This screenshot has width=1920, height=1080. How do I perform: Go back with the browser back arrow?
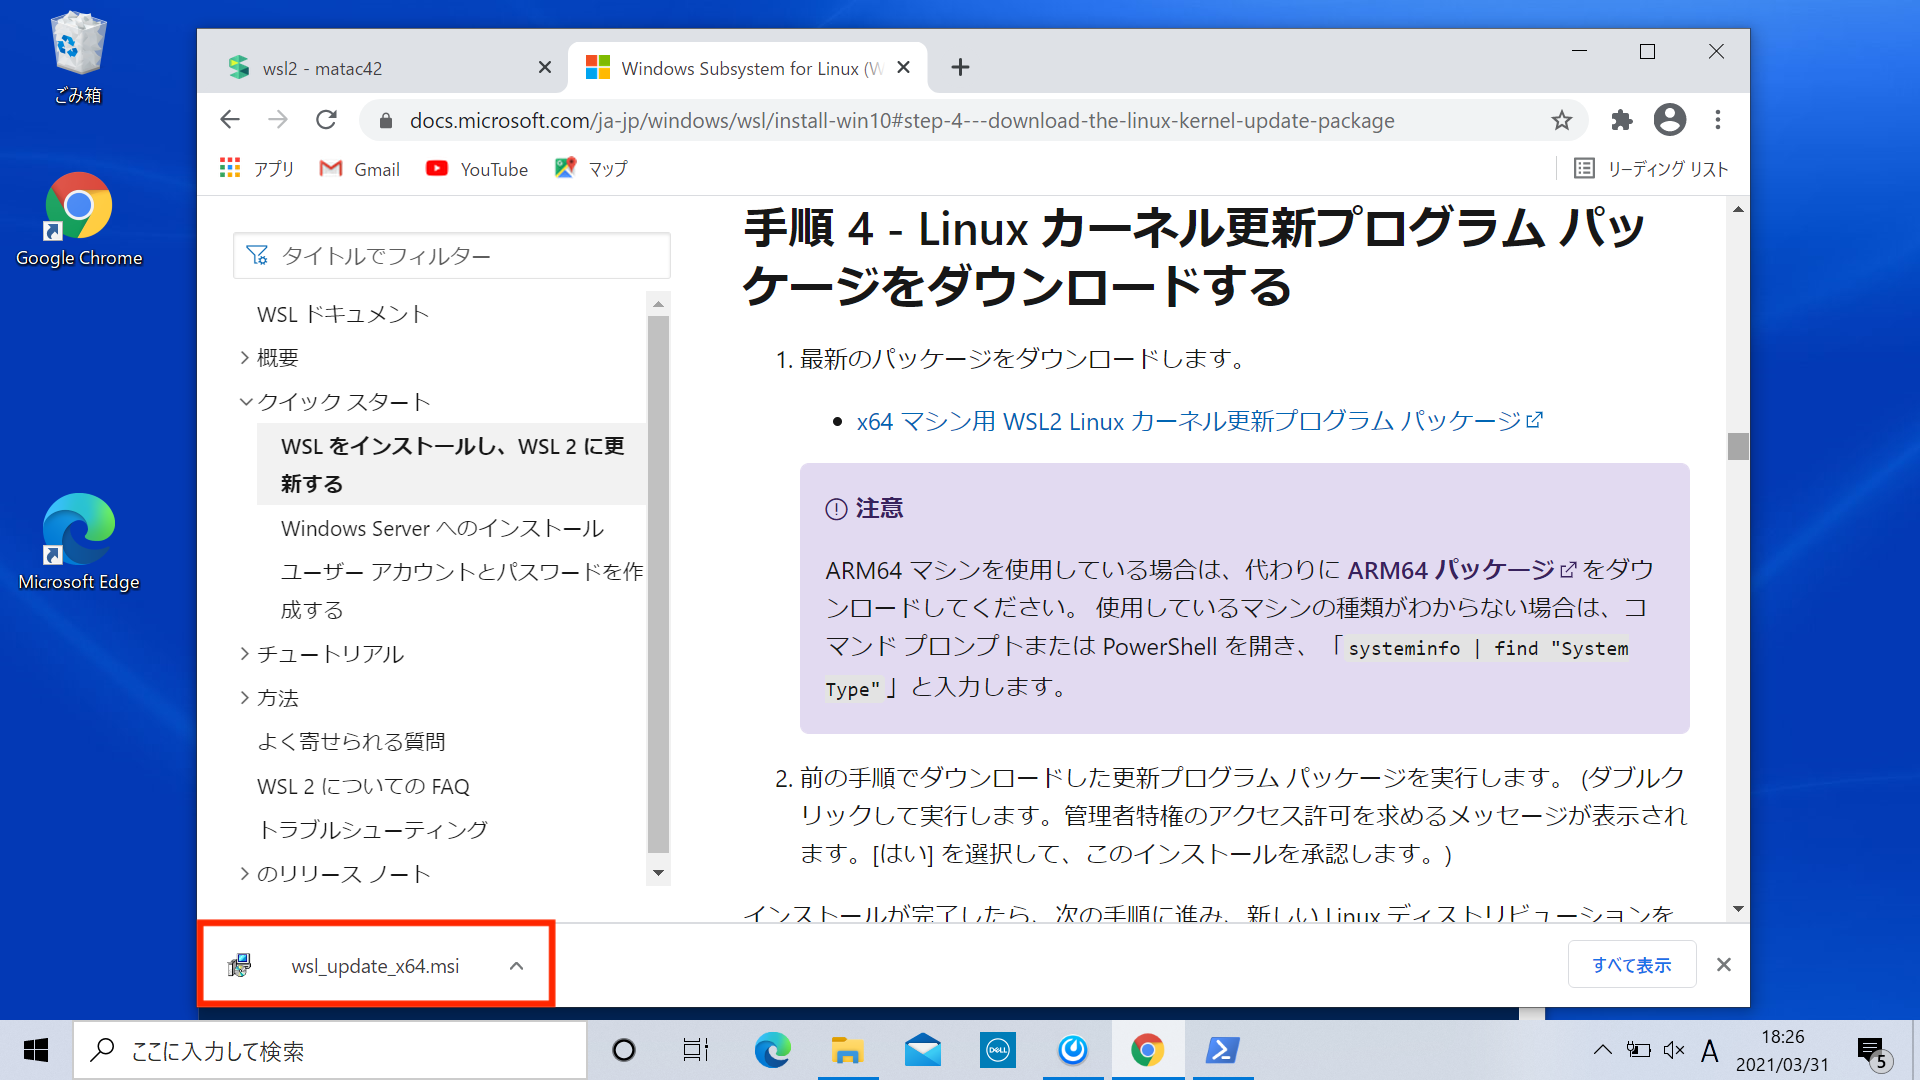(x=230, y=120)
